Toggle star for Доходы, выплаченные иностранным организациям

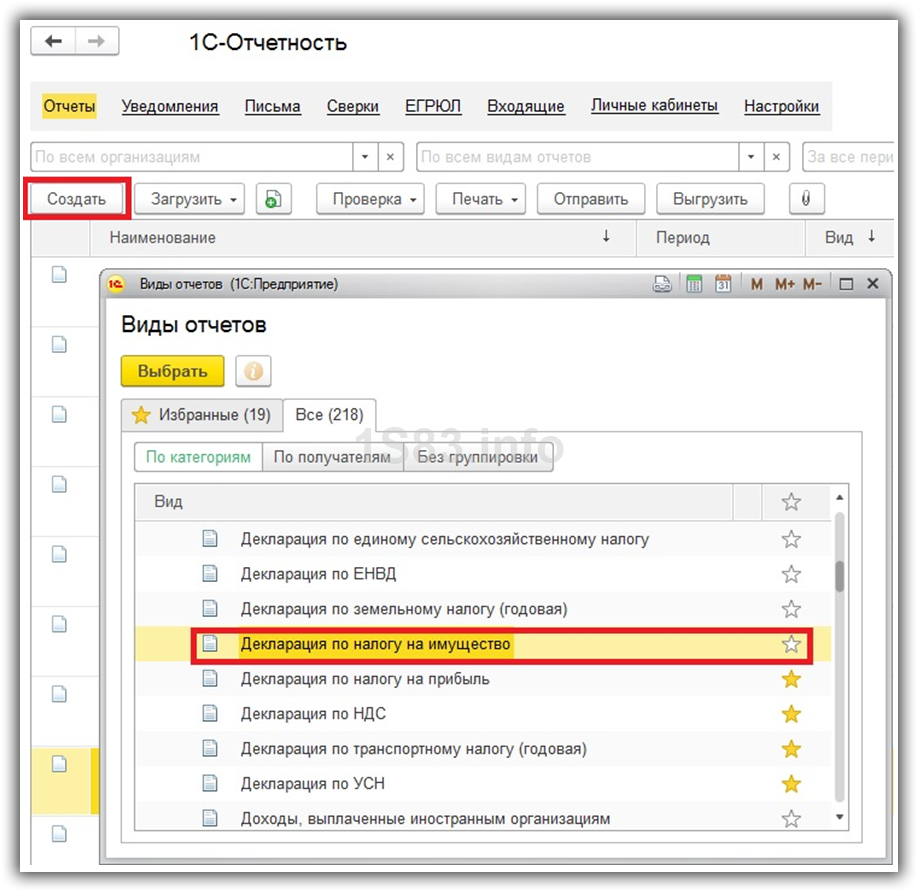(791, 818)
